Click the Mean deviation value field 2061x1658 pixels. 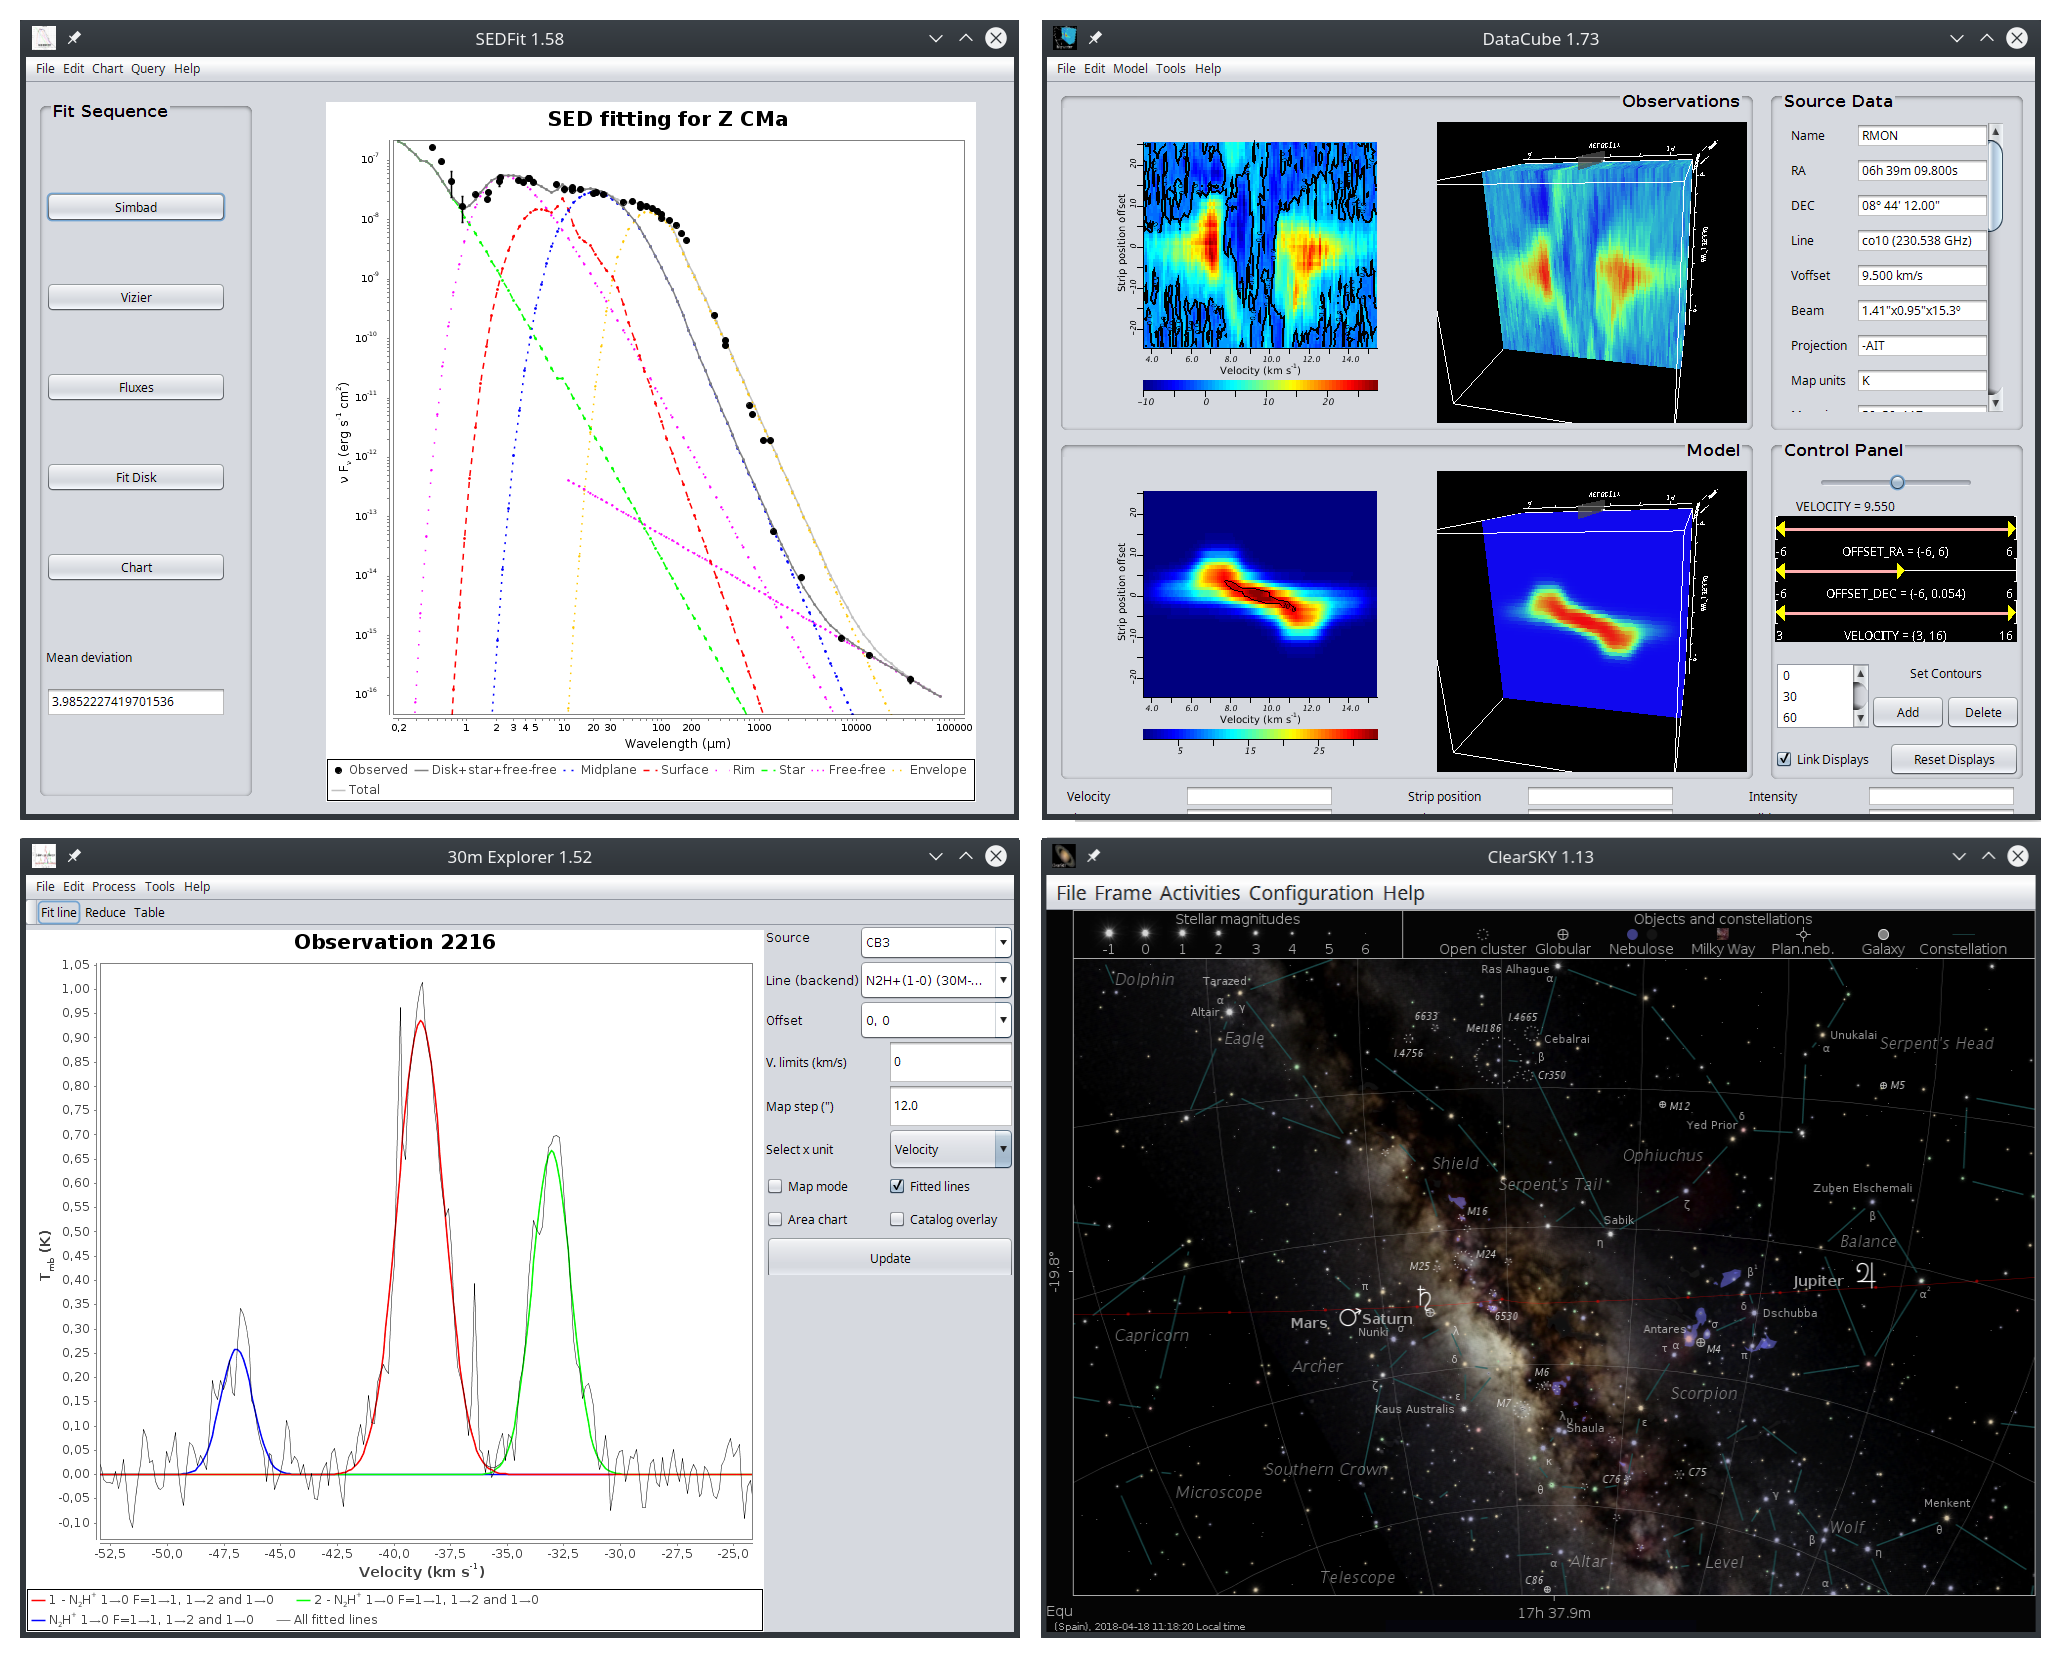[136, 701]
